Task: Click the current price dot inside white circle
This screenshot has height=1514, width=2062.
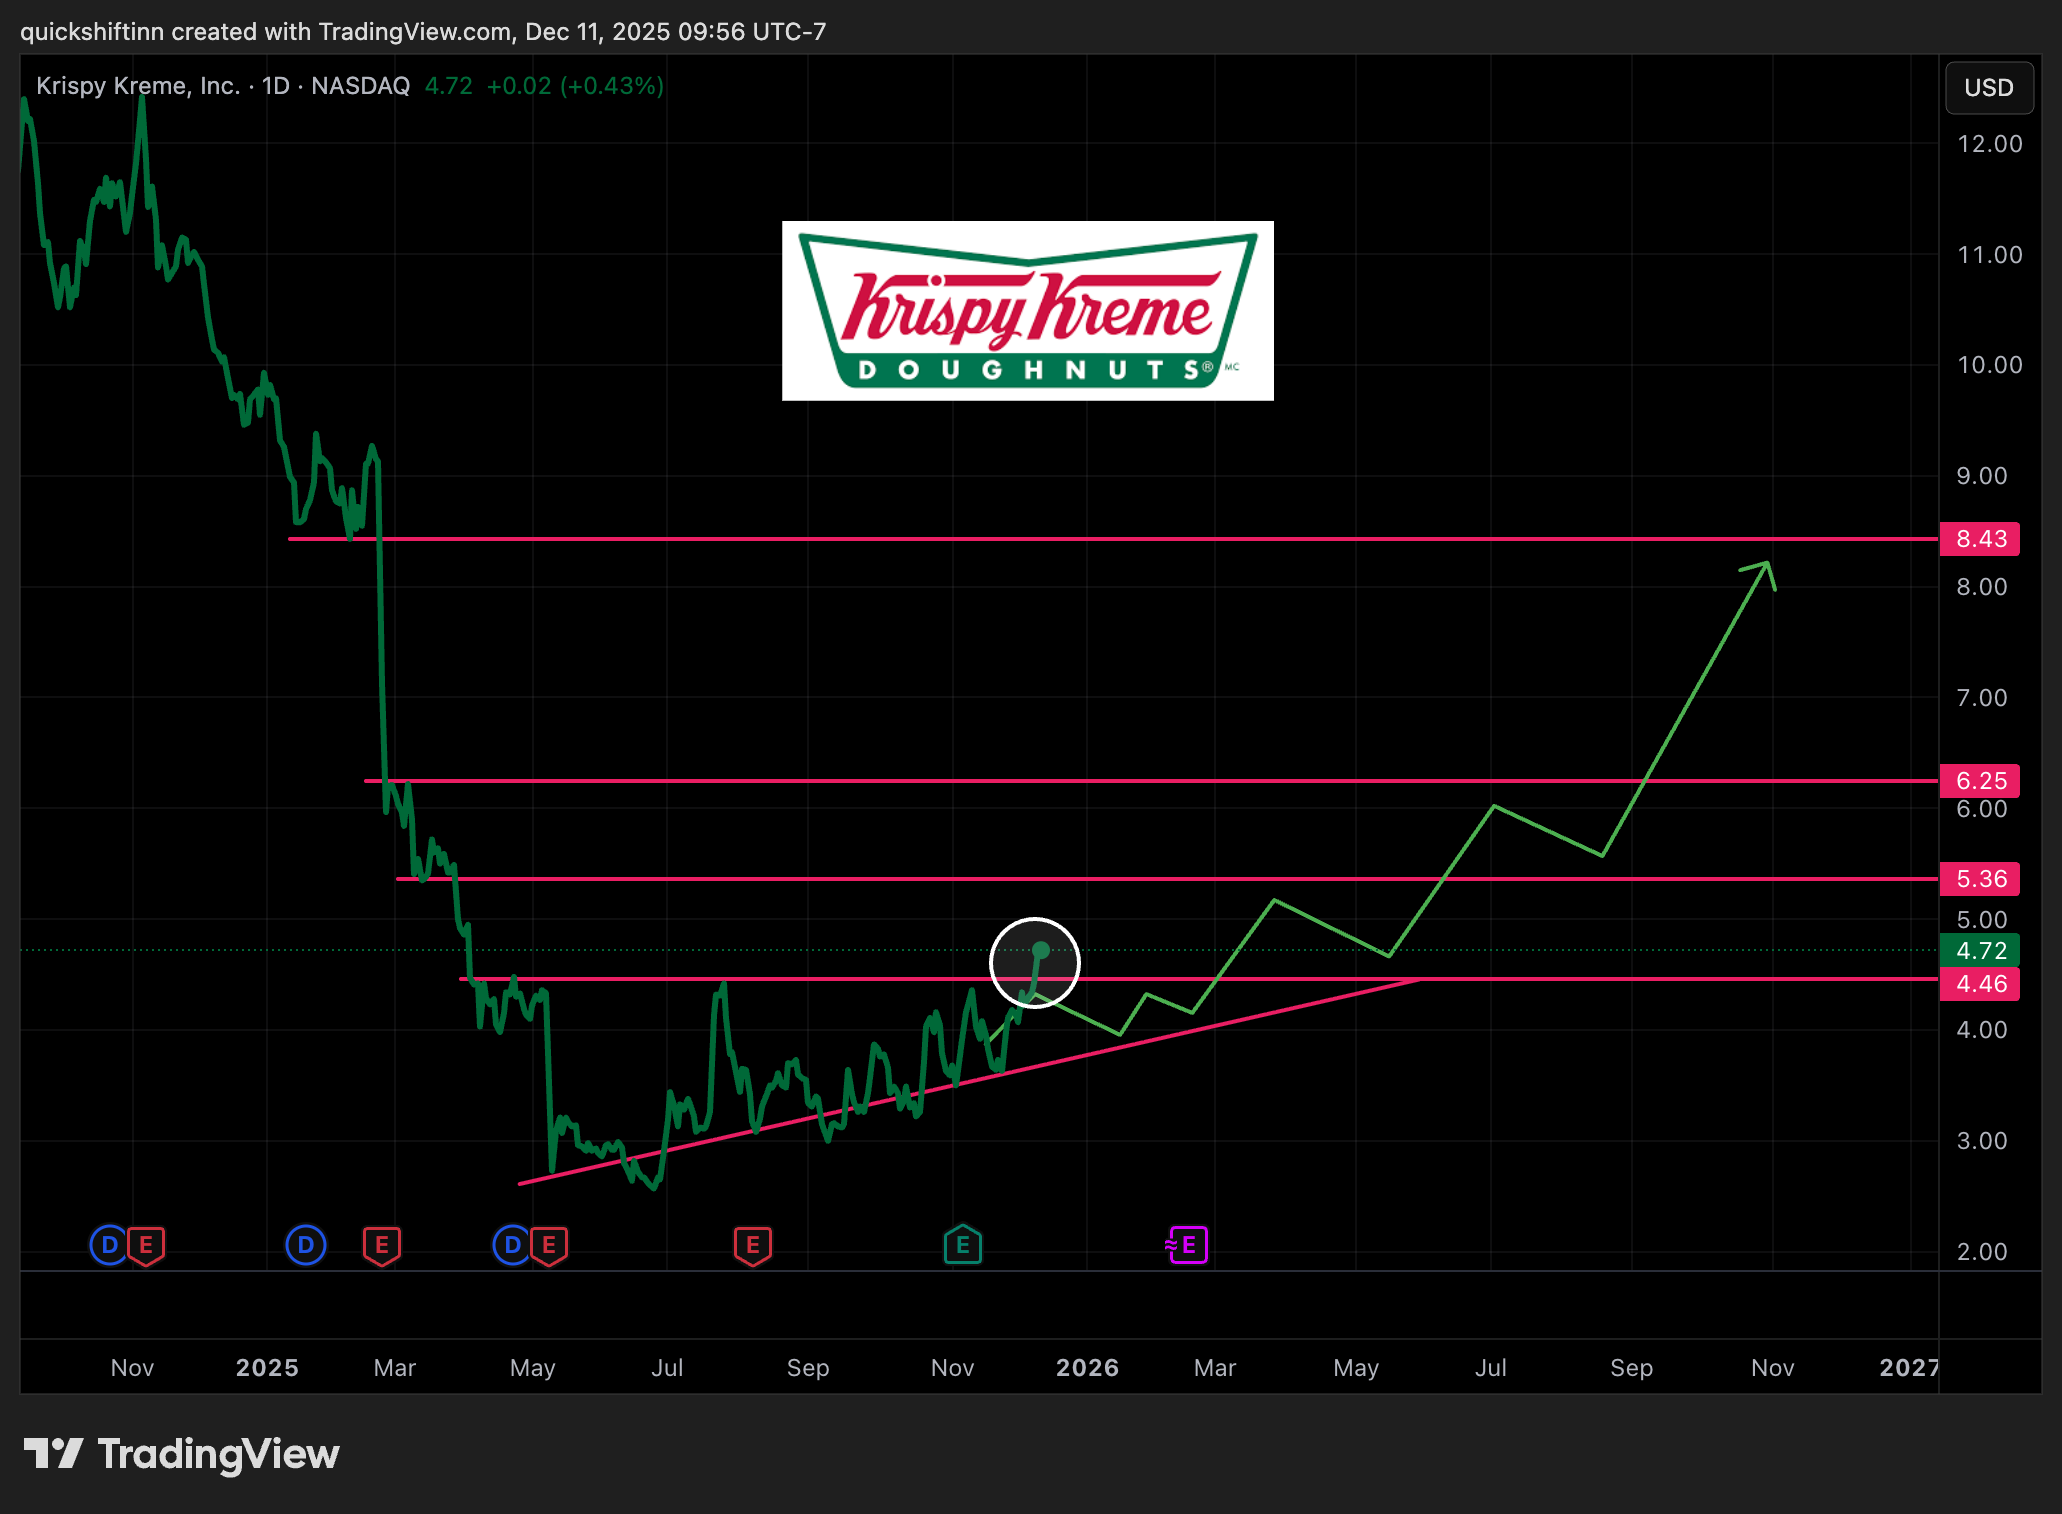Action: pyautogui.click(x=1041, y=950)
